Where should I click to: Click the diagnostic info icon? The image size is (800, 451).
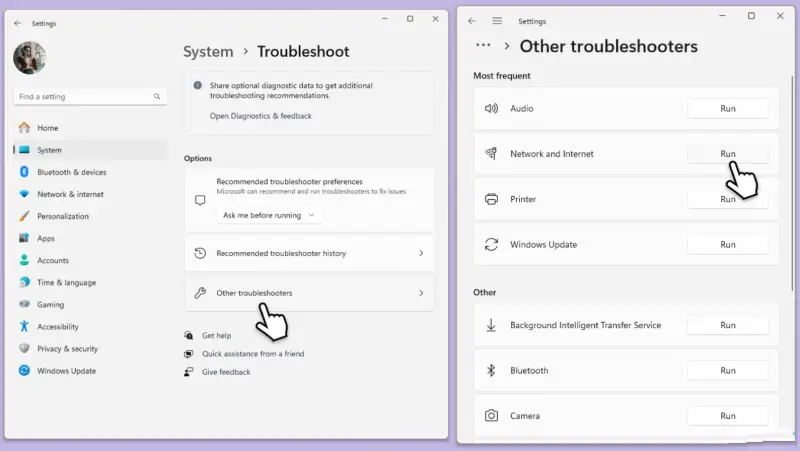coord(197,85)
